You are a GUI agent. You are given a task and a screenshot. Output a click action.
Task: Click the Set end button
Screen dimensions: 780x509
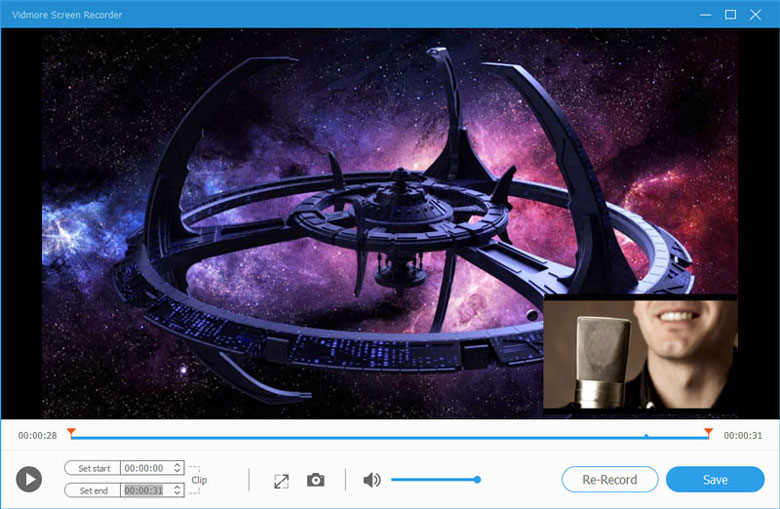pyautogui.click(x=92, y=490)
